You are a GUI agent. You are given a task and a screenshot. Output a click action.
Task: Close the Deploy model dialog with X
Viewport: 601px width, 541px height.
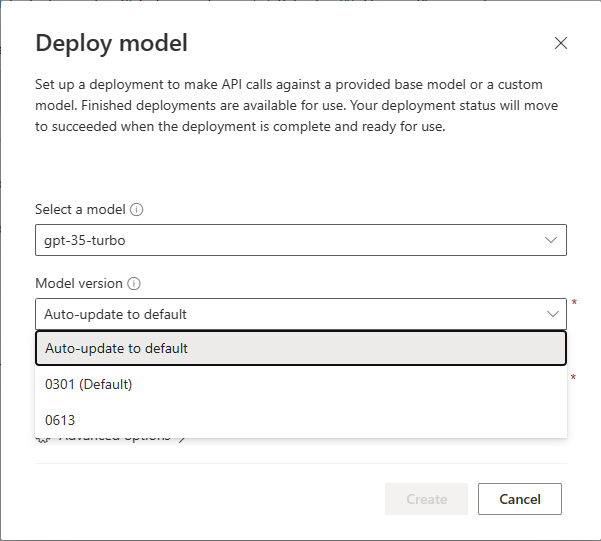tap(561, 43)
